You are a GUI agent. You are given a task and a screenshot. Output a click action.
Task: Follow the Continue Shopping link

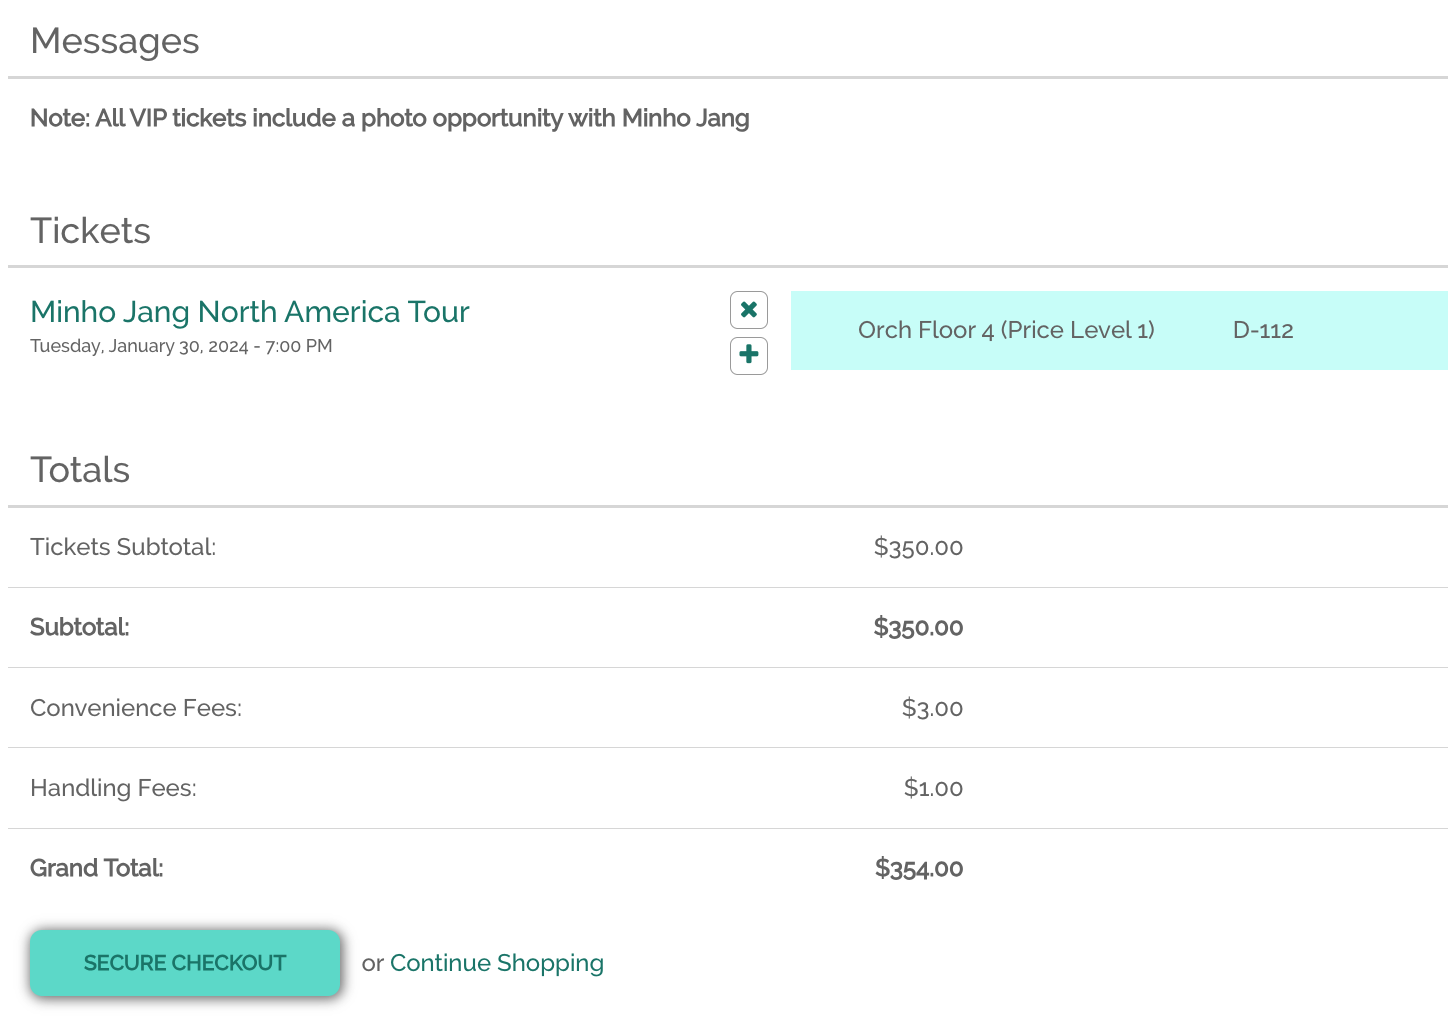496,963
